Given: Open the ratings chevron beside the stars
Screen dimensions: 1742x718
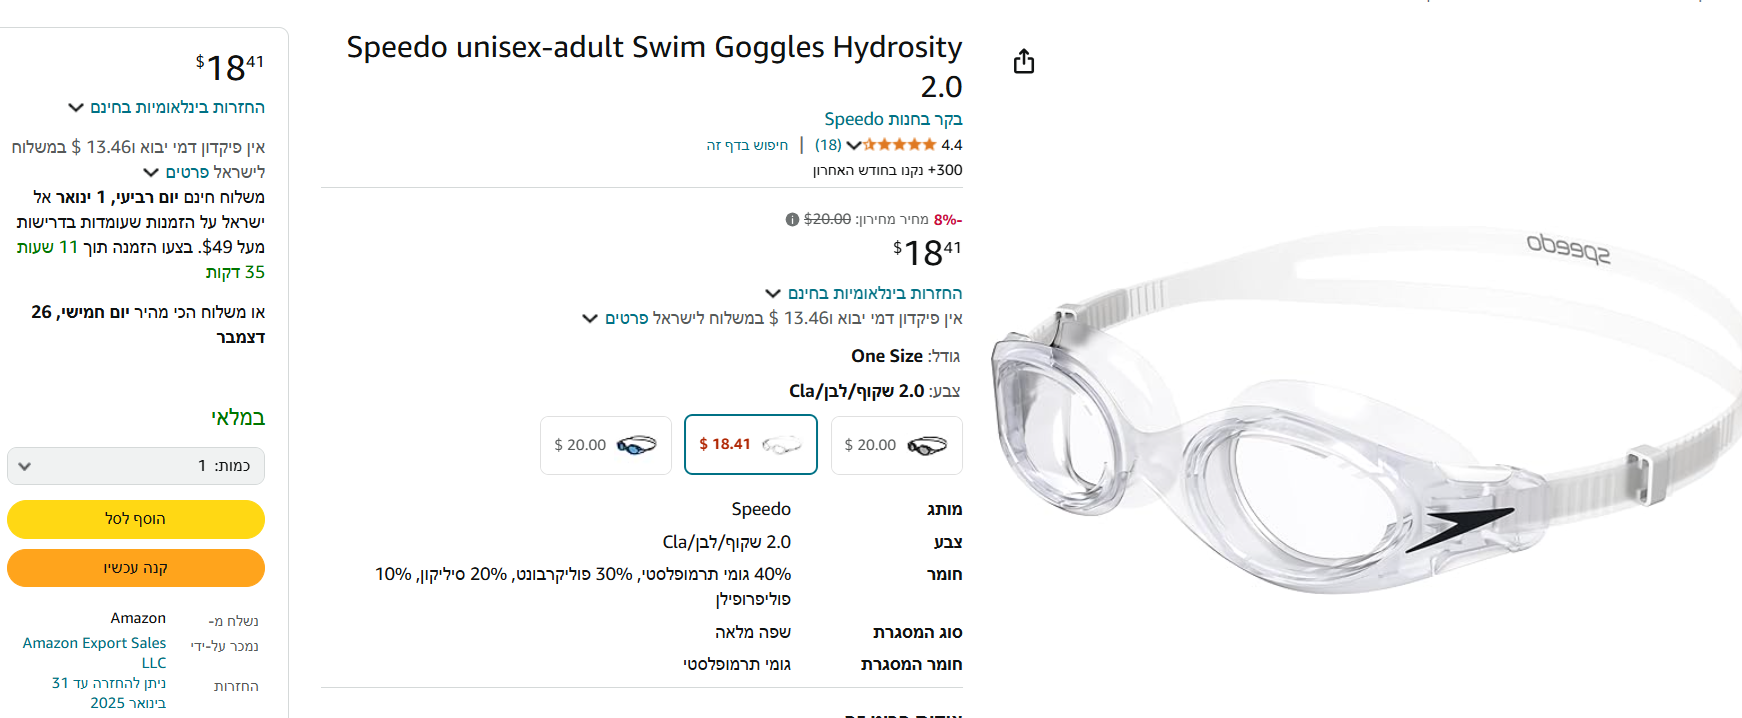Looking at the screenshot, I should coord(854,145).
